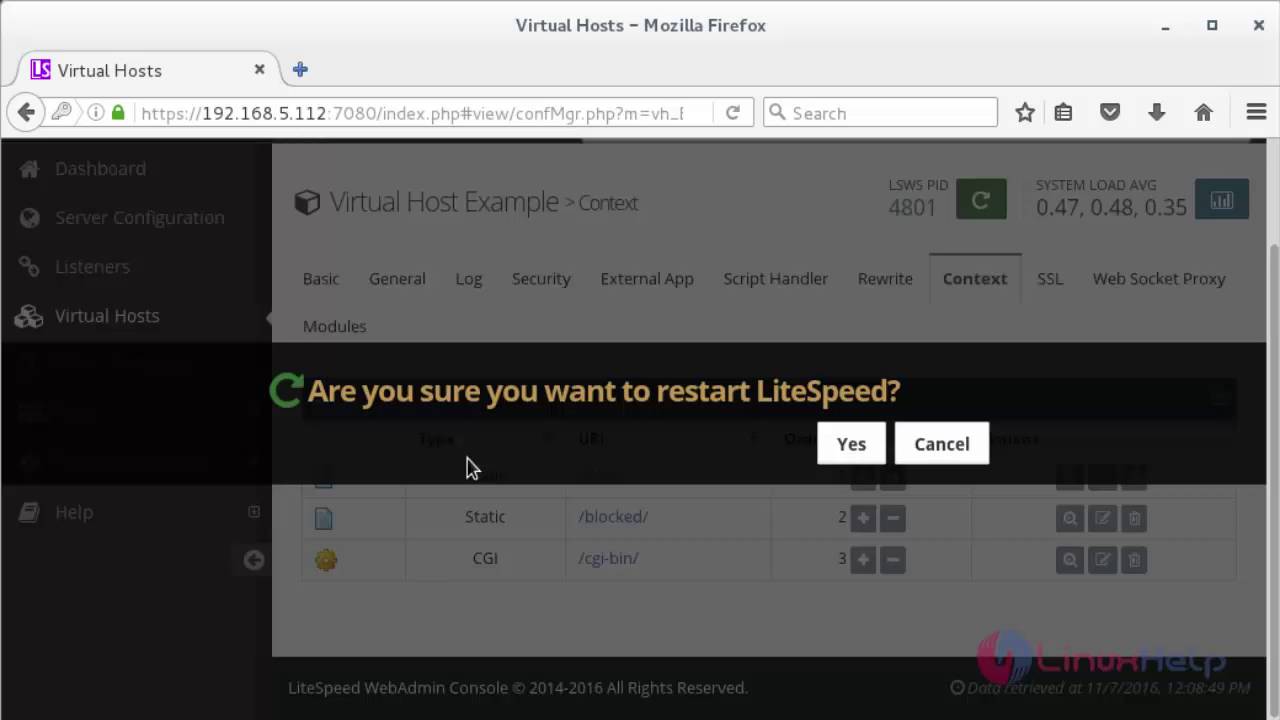Click the Static type cell
Screen dimensions: 1280x720
coord(485,517)
